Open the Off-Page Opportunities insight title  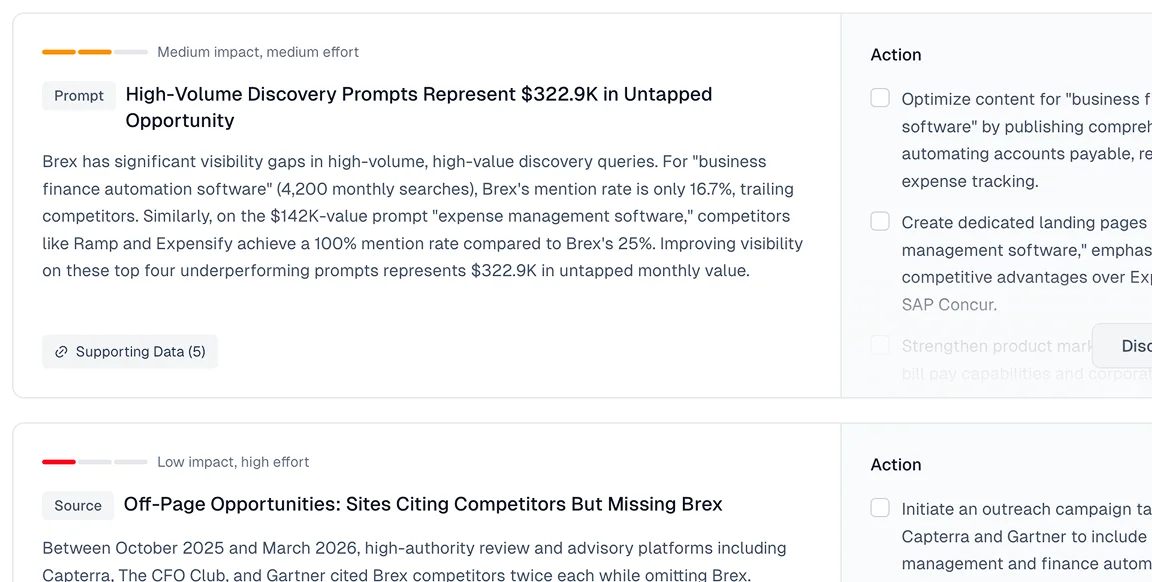pos(422,505)
